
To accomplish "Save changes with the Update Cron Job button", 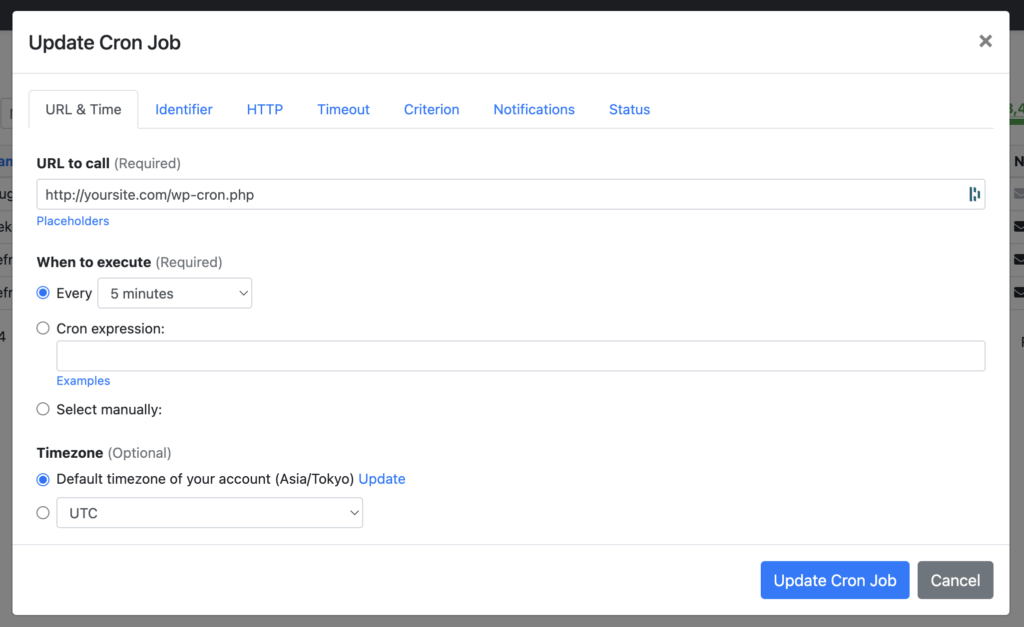I will [x=834, y=580].
